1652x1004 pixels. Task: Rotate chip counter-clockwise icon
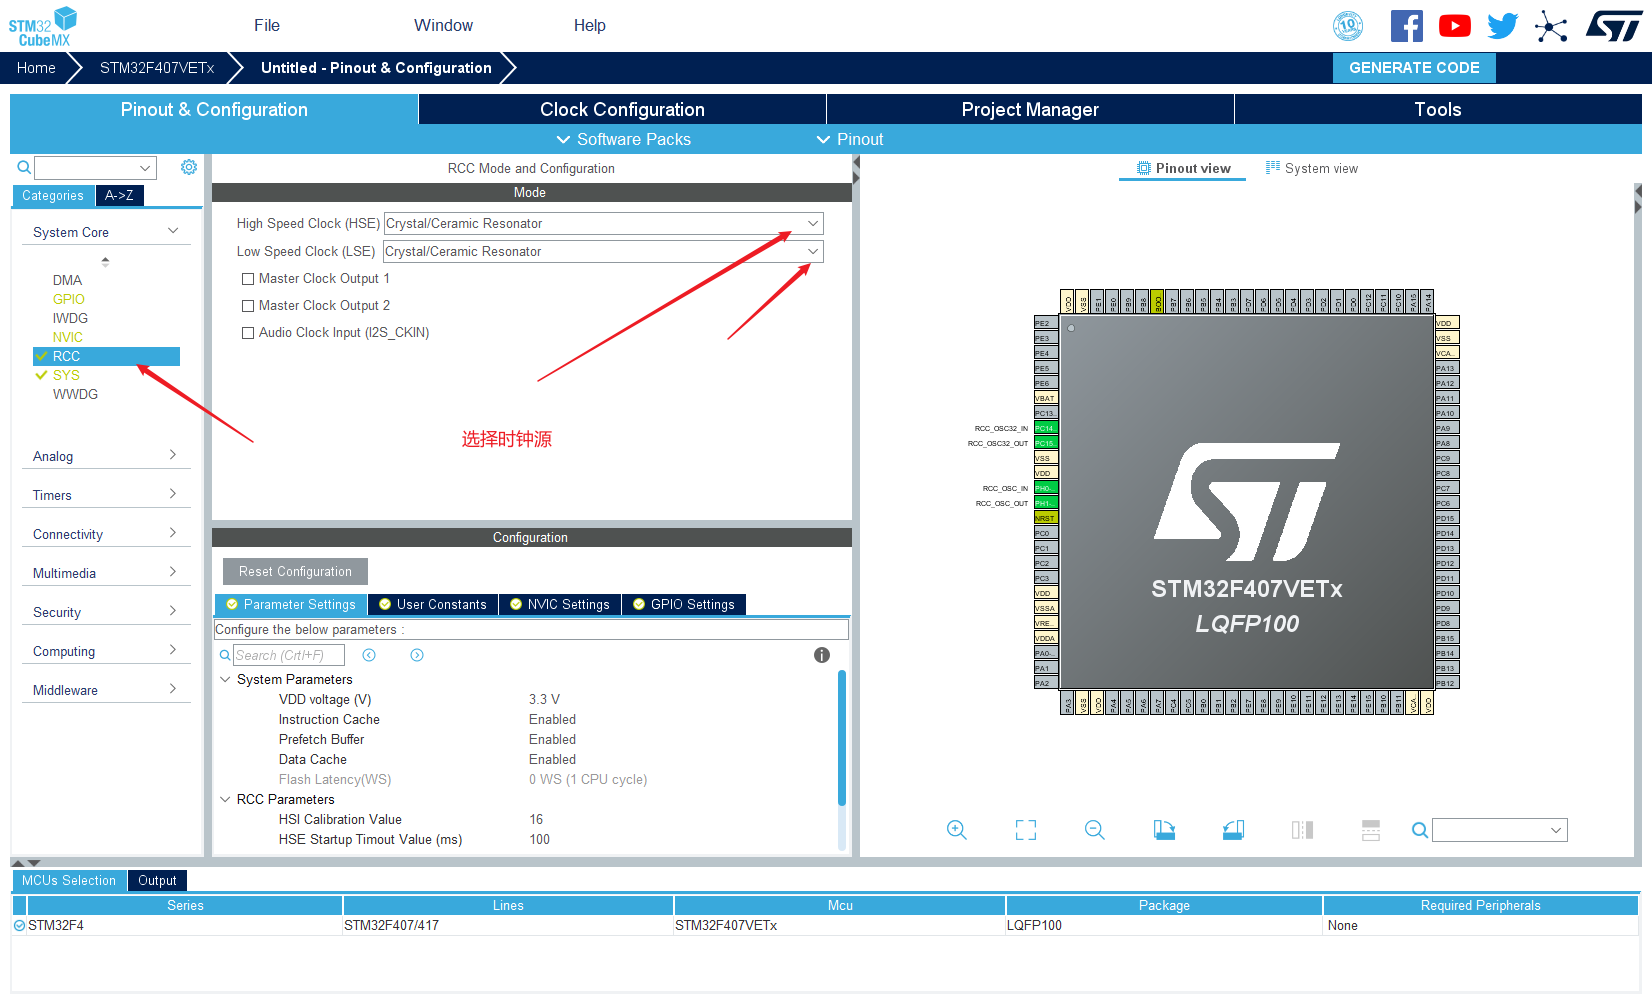[1233, 830]
